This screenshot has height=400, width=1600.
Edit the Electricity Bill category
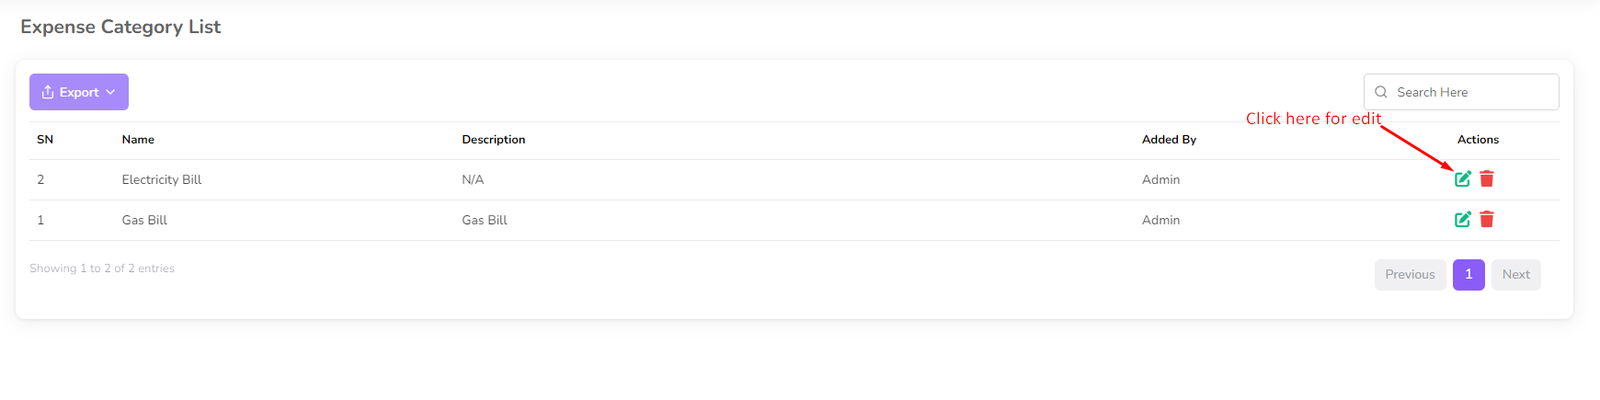tap(1462, 179)
